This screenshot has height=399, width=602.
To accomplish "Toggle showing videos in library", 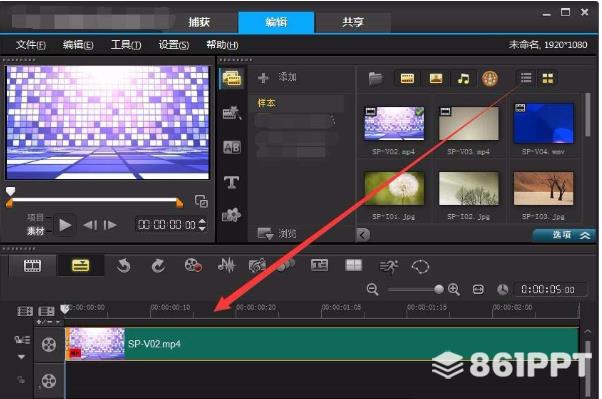I will pyautogui.click(x=407, y=79).
